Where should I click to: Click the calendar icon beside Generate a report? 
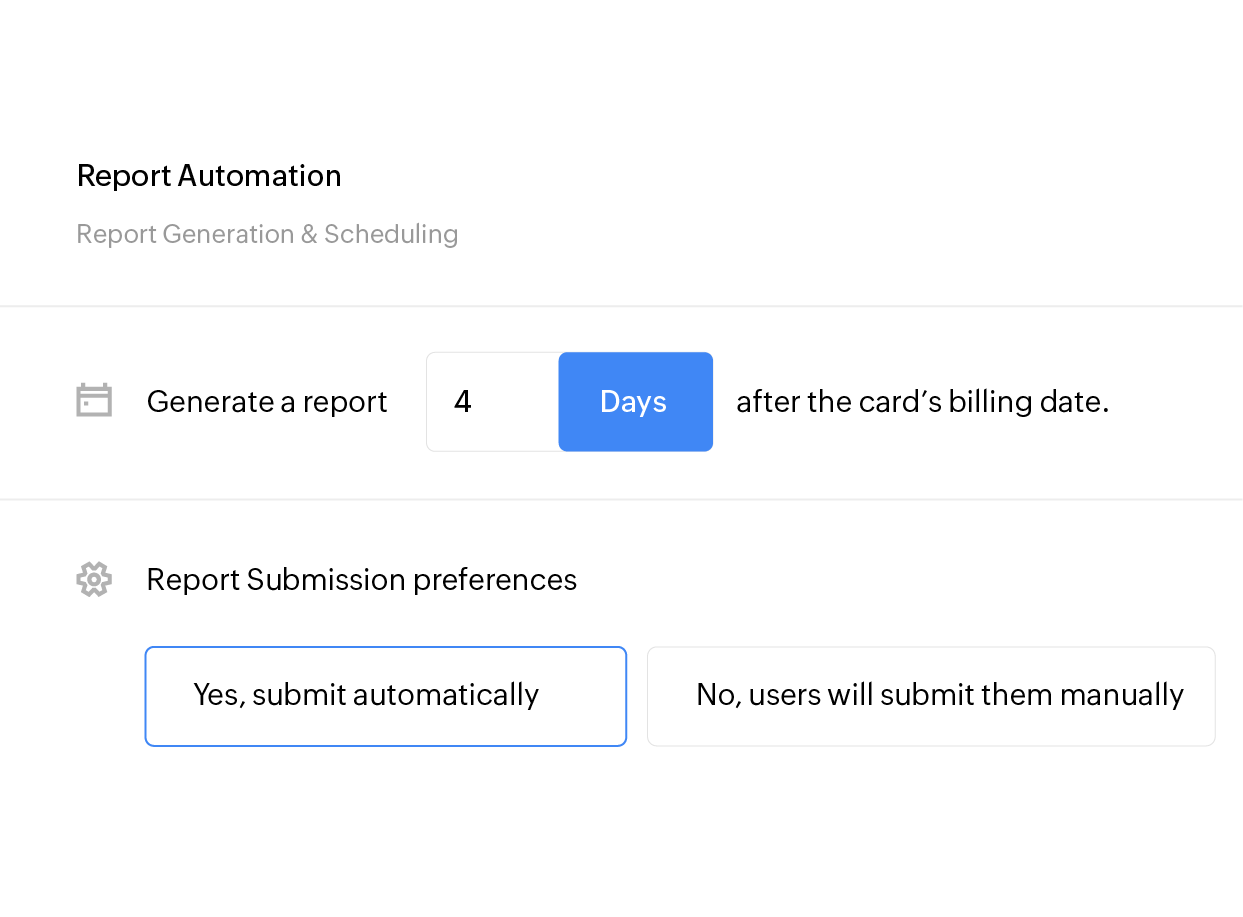[x=93, y=400]
